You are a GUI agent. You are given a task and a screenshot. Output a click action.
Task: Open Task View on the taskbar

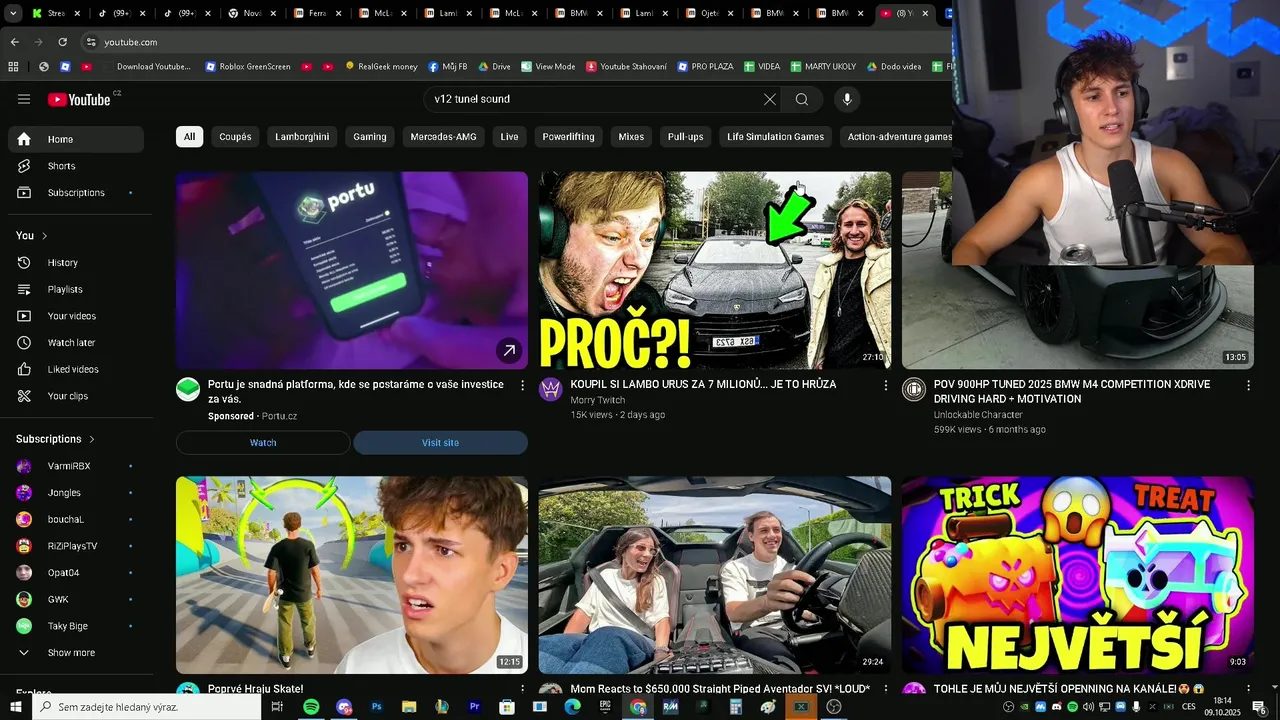pyautogui.click(x=277, y=707)
